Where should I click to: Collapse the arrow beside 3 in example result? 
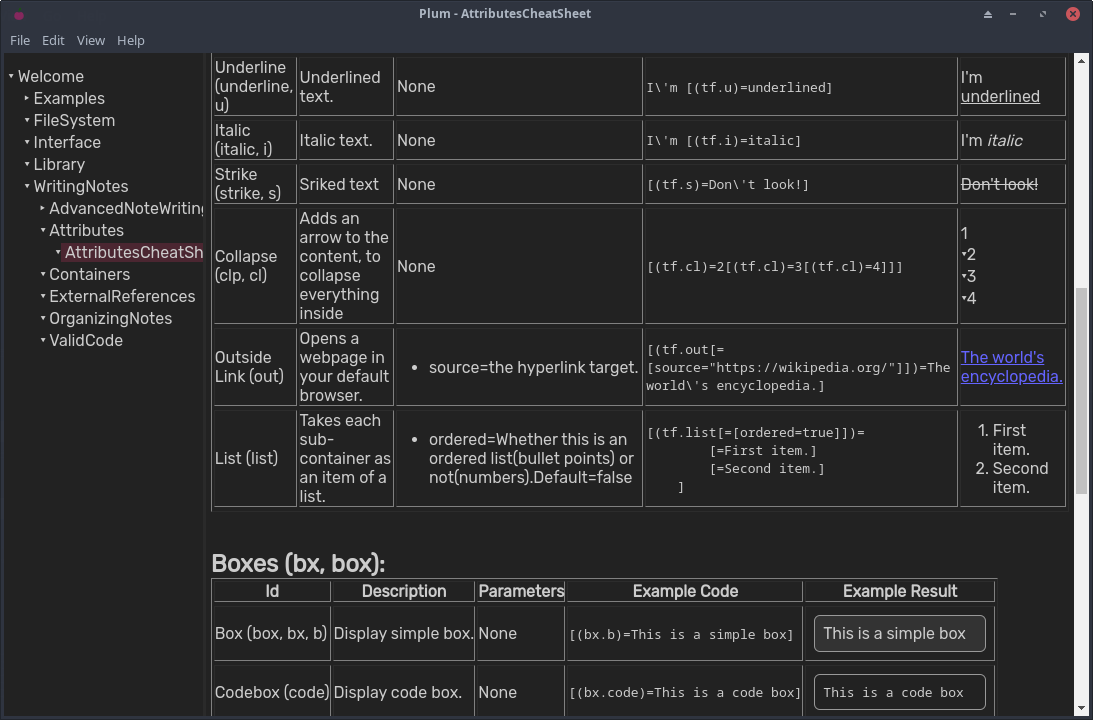coord(964,276)
